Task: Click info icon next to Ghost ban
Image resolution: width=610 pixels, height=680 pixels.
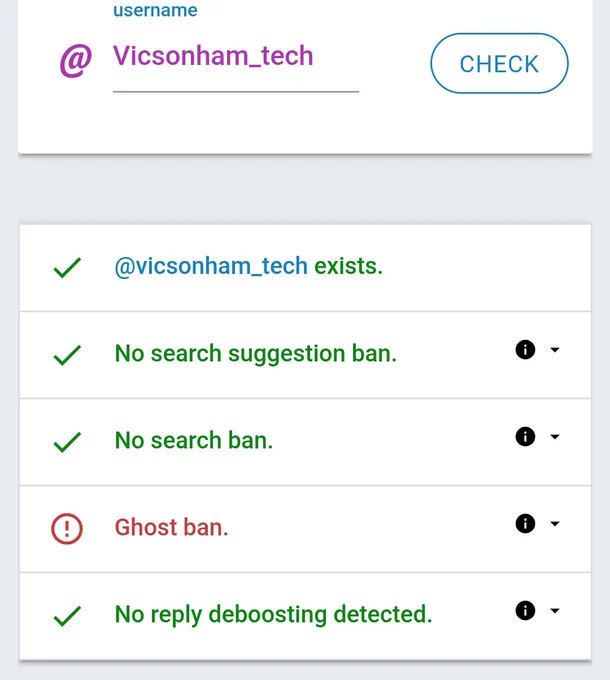Action: click(525, 523)
